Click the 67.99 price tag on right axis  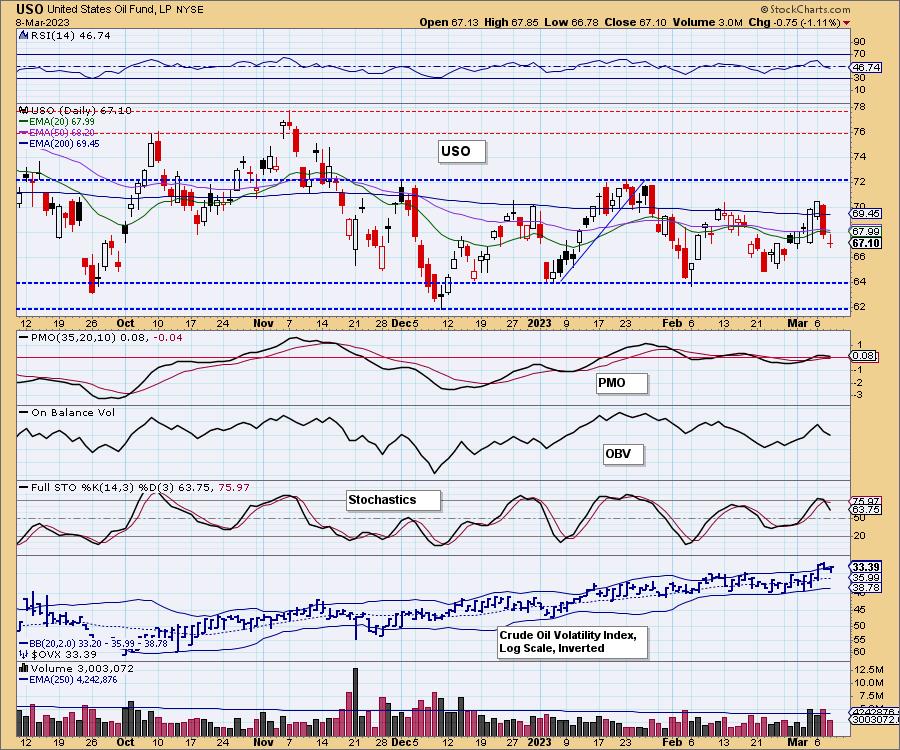pos(866,231)
